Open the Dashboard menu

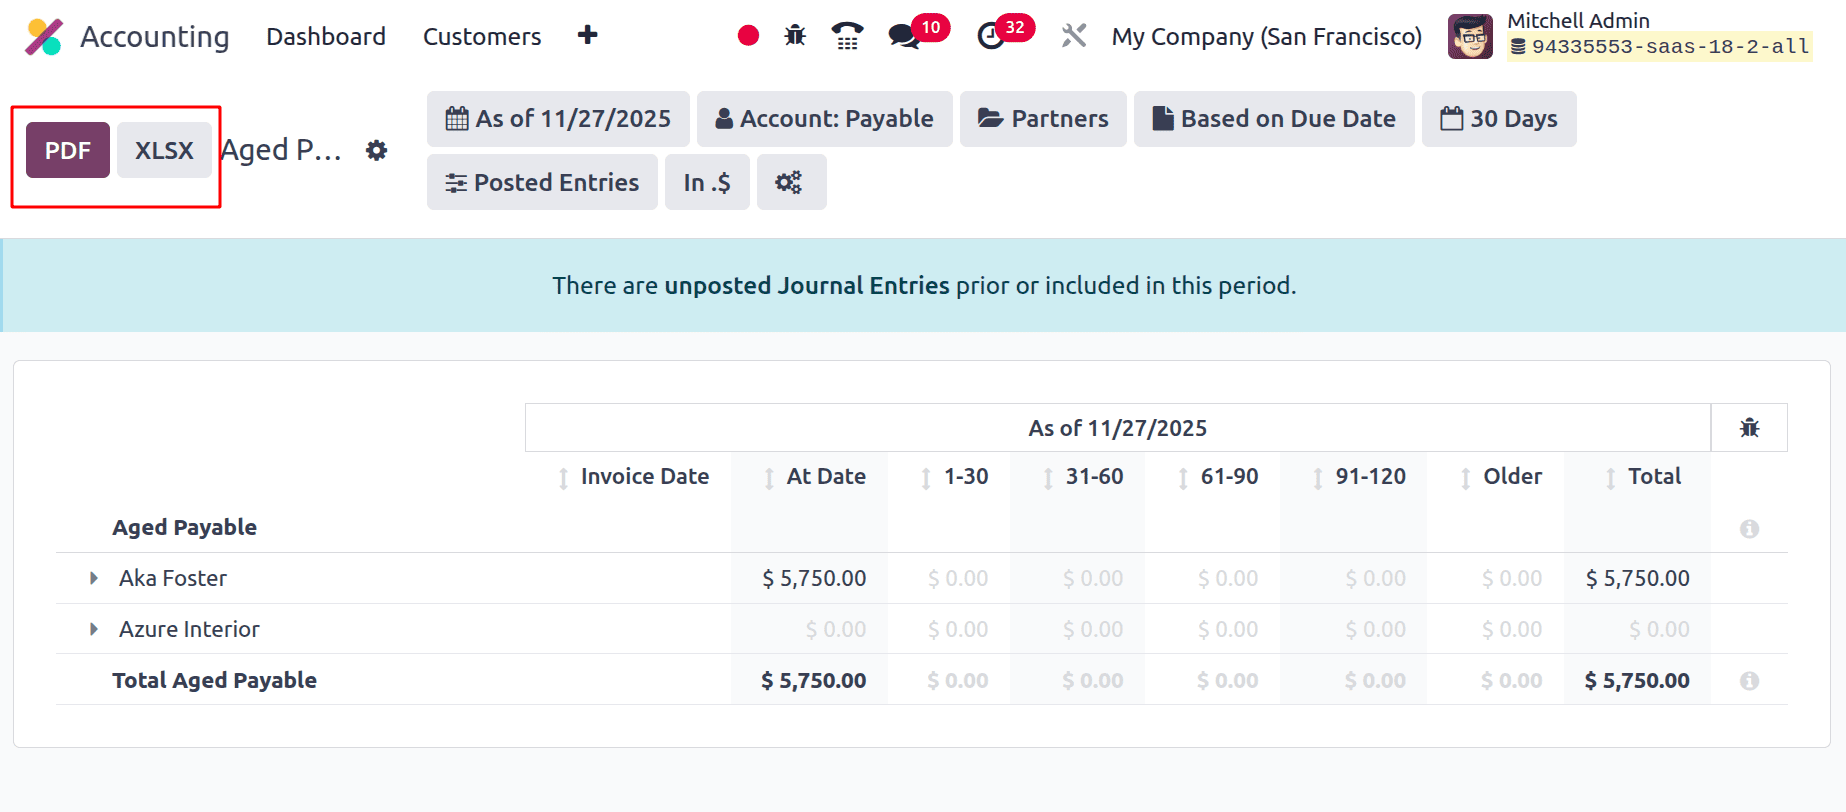pos(326,36)
